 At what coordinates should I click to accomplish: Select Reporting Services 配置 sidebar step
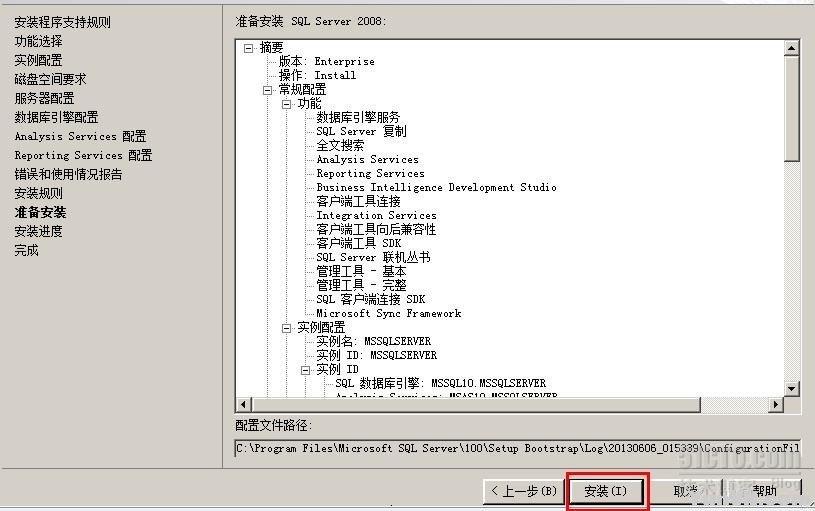click(83, 155)
